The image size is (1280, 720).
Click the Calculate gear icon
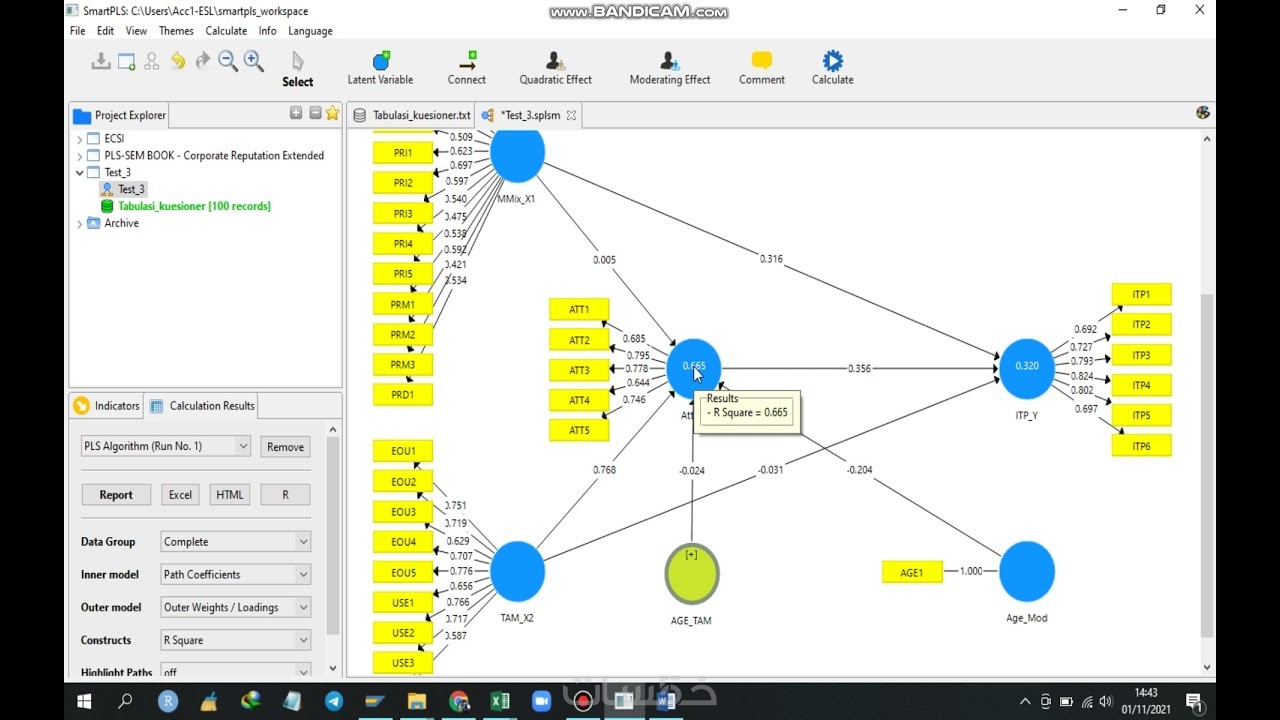click(832, 69)
